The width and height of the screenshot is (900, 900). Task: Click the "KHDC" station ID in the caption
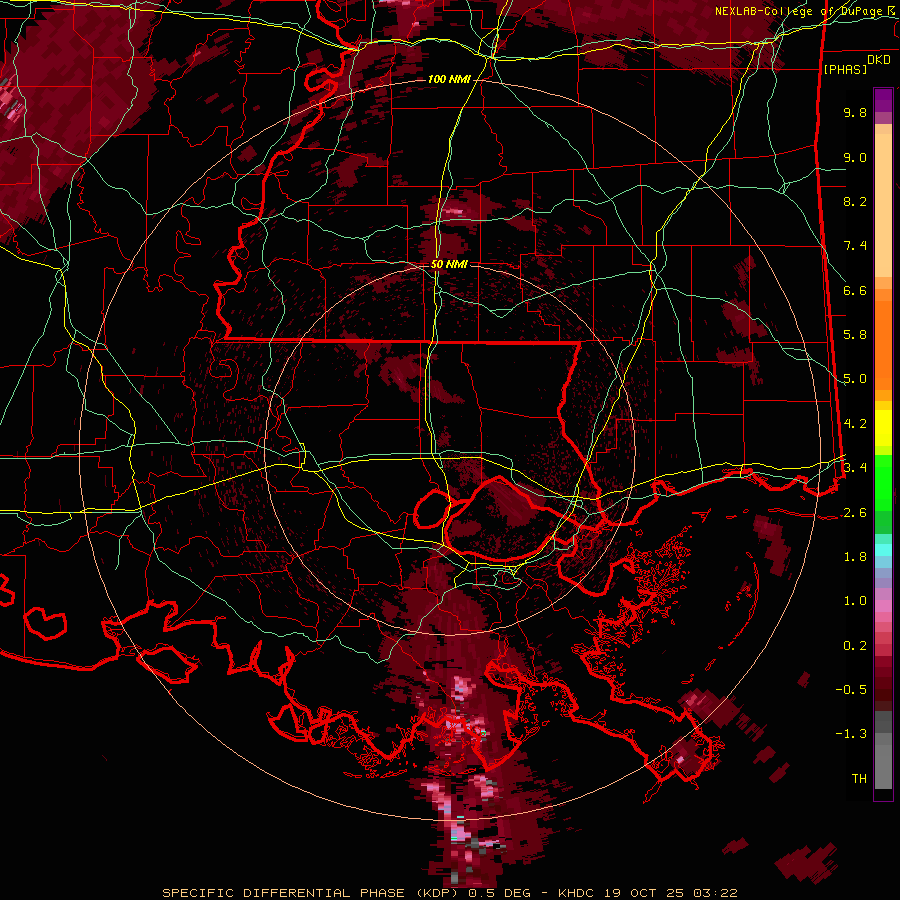coord(577,893)
